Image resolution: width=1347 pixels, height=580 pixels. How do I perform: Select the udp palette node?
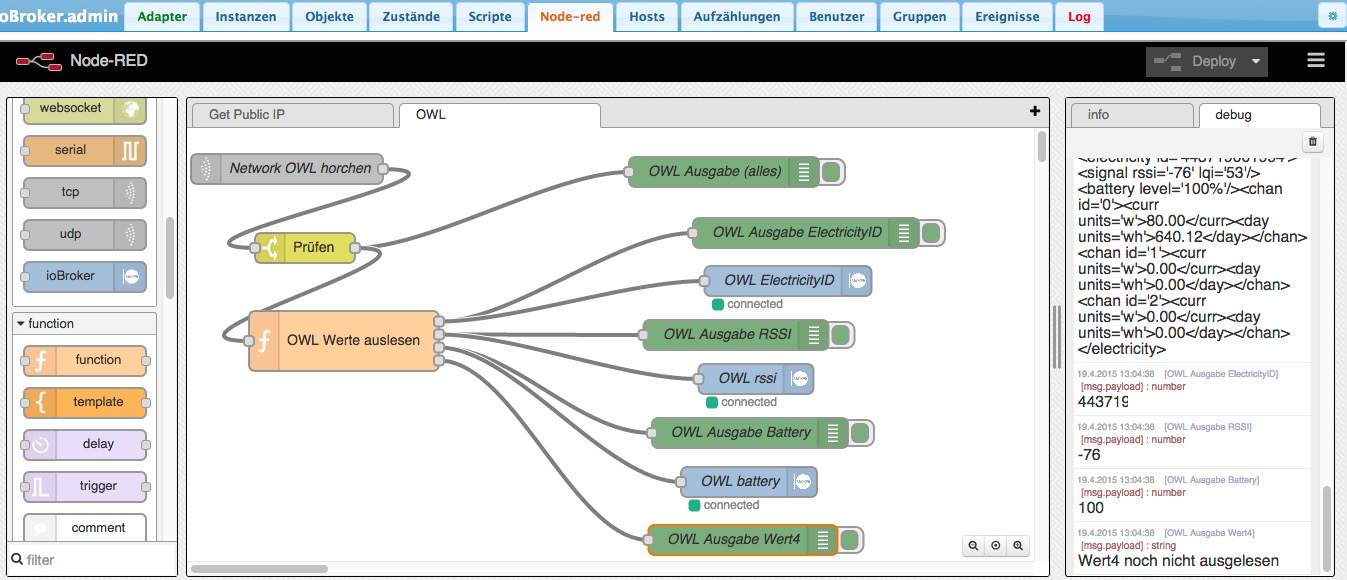(x=84, y=235)
